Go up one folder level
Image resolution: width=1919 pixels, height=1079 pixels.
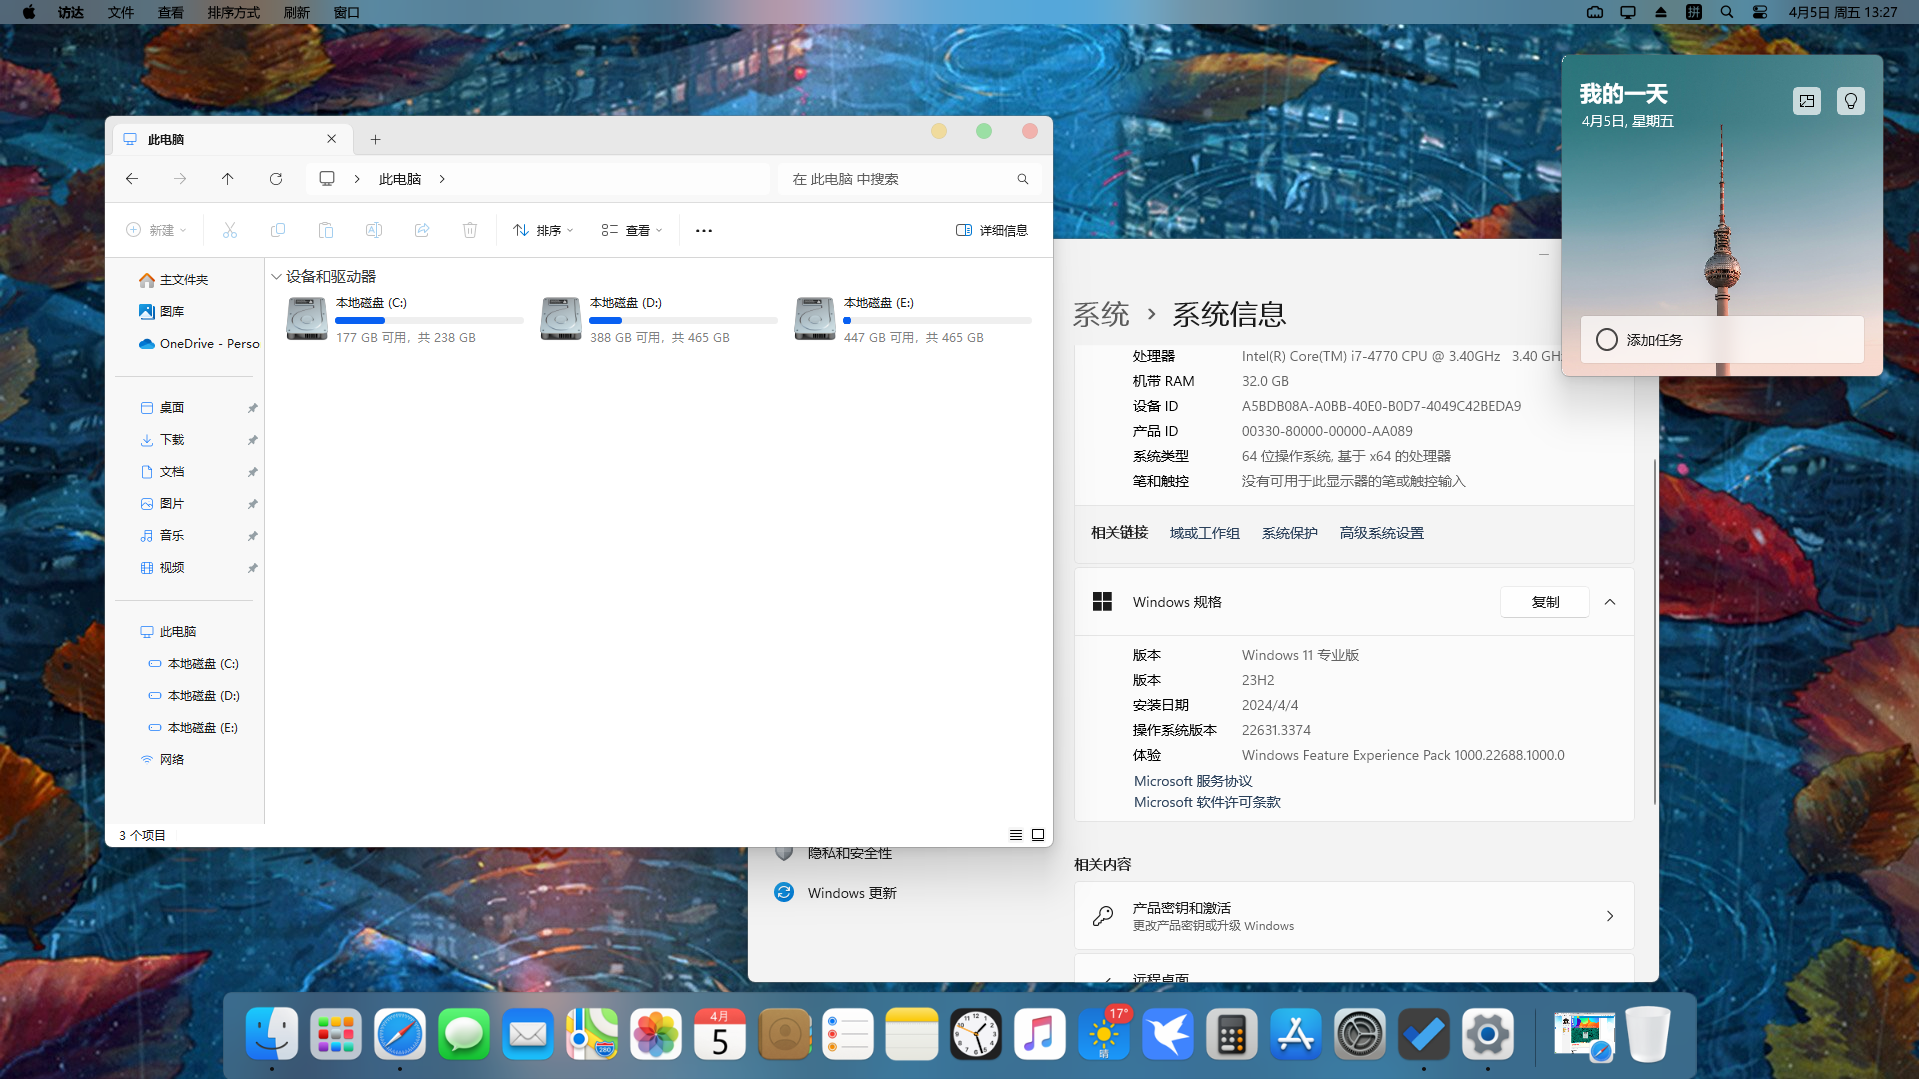(x=228, y=179)
